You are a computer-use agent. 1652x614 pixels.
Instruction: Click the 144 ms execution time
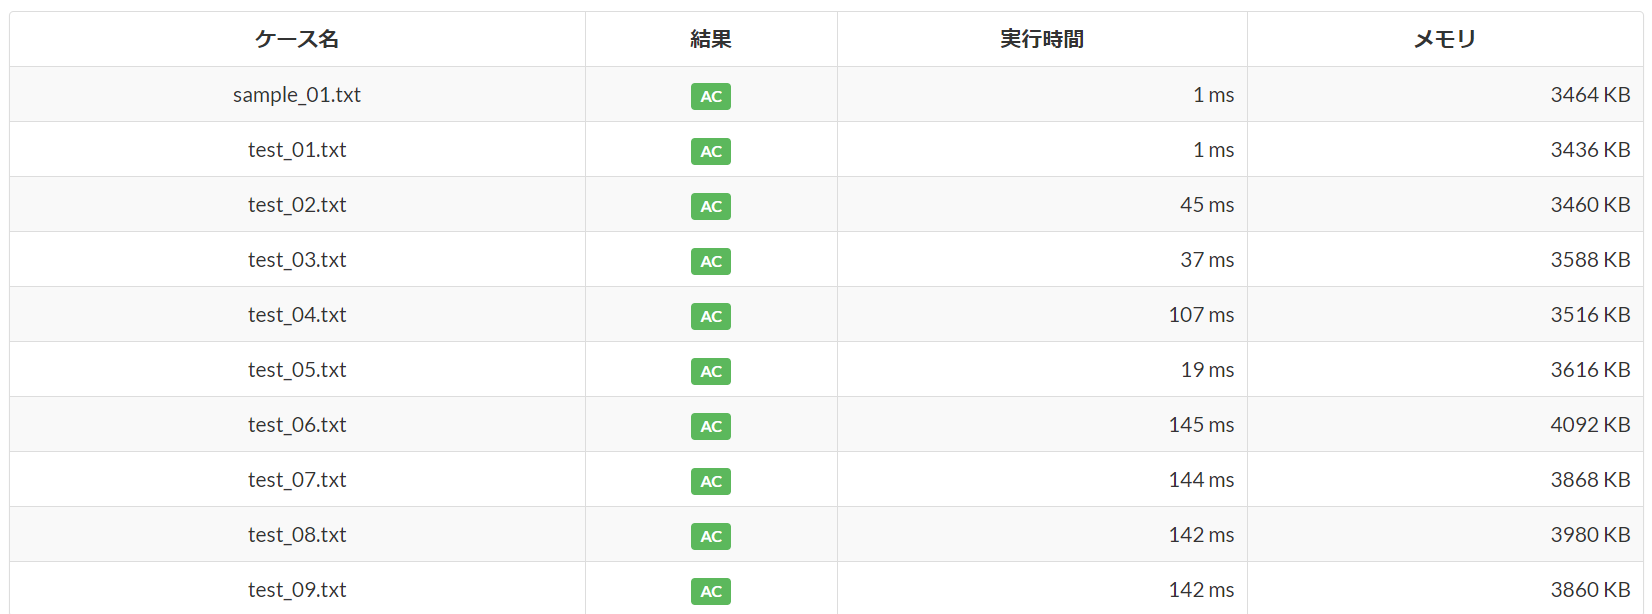(1201, 480)
